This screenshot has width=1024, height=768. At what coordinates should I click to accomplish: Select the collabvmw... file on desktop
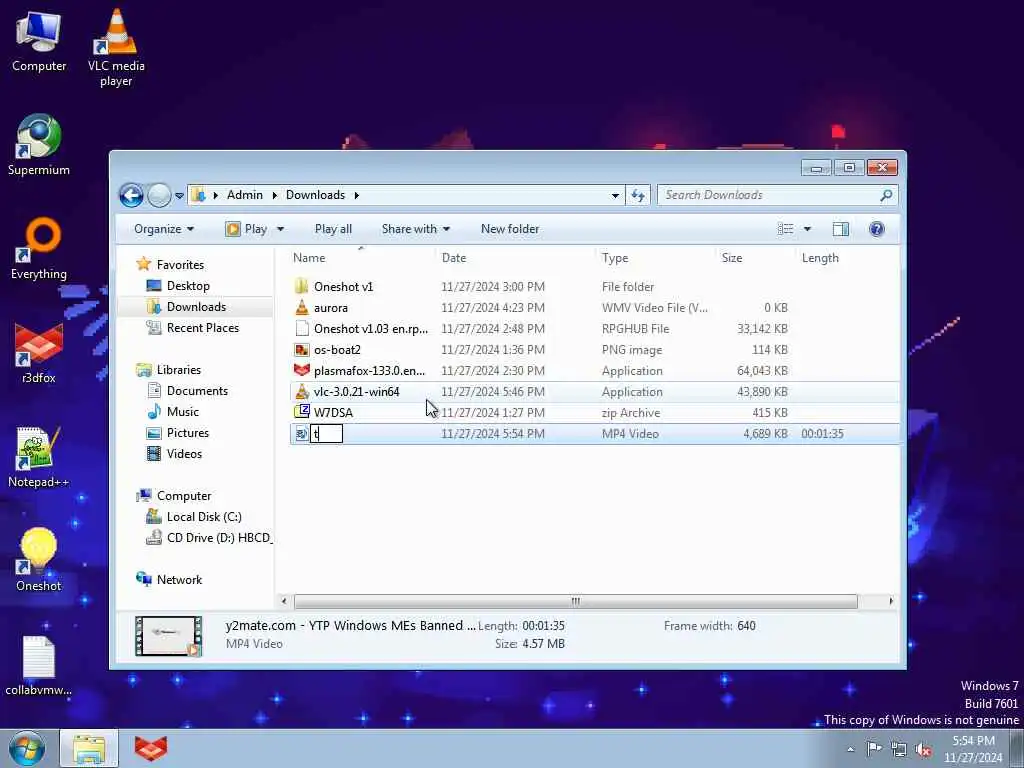pos(39,665)
